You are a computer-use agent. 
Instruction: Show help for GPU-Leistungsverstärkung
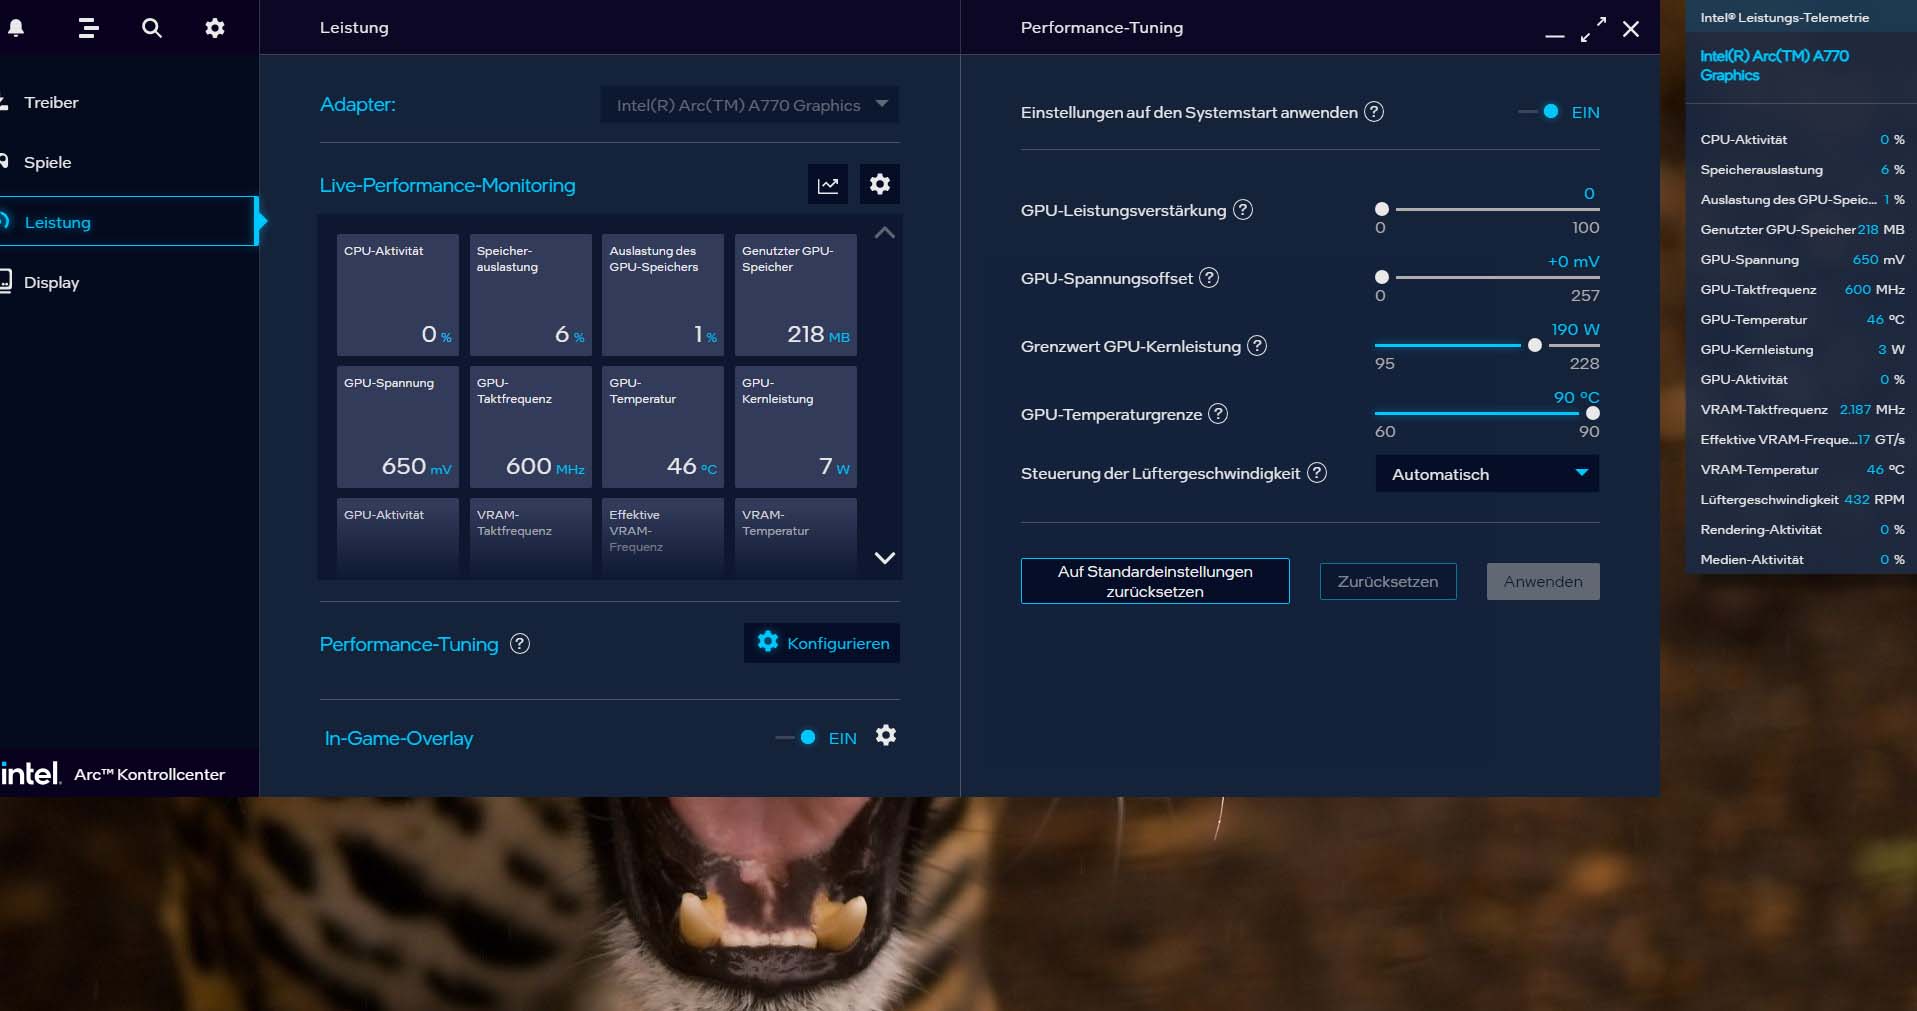(x=1243, y=210)
